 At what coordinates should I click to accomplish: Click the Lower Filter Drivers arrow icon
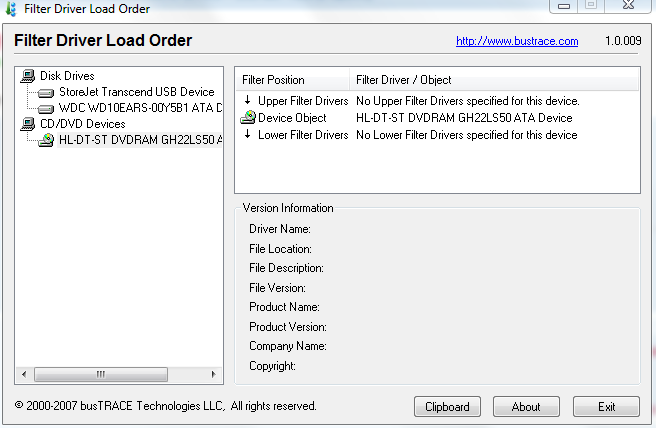click(x=248, y=134)
